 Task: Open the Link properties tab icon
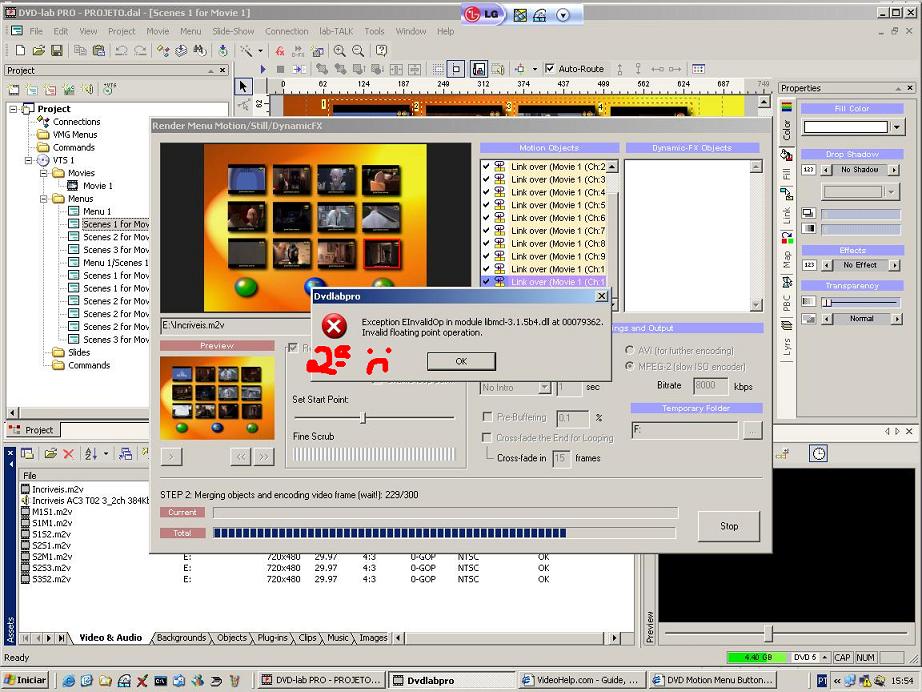(786, 193)
